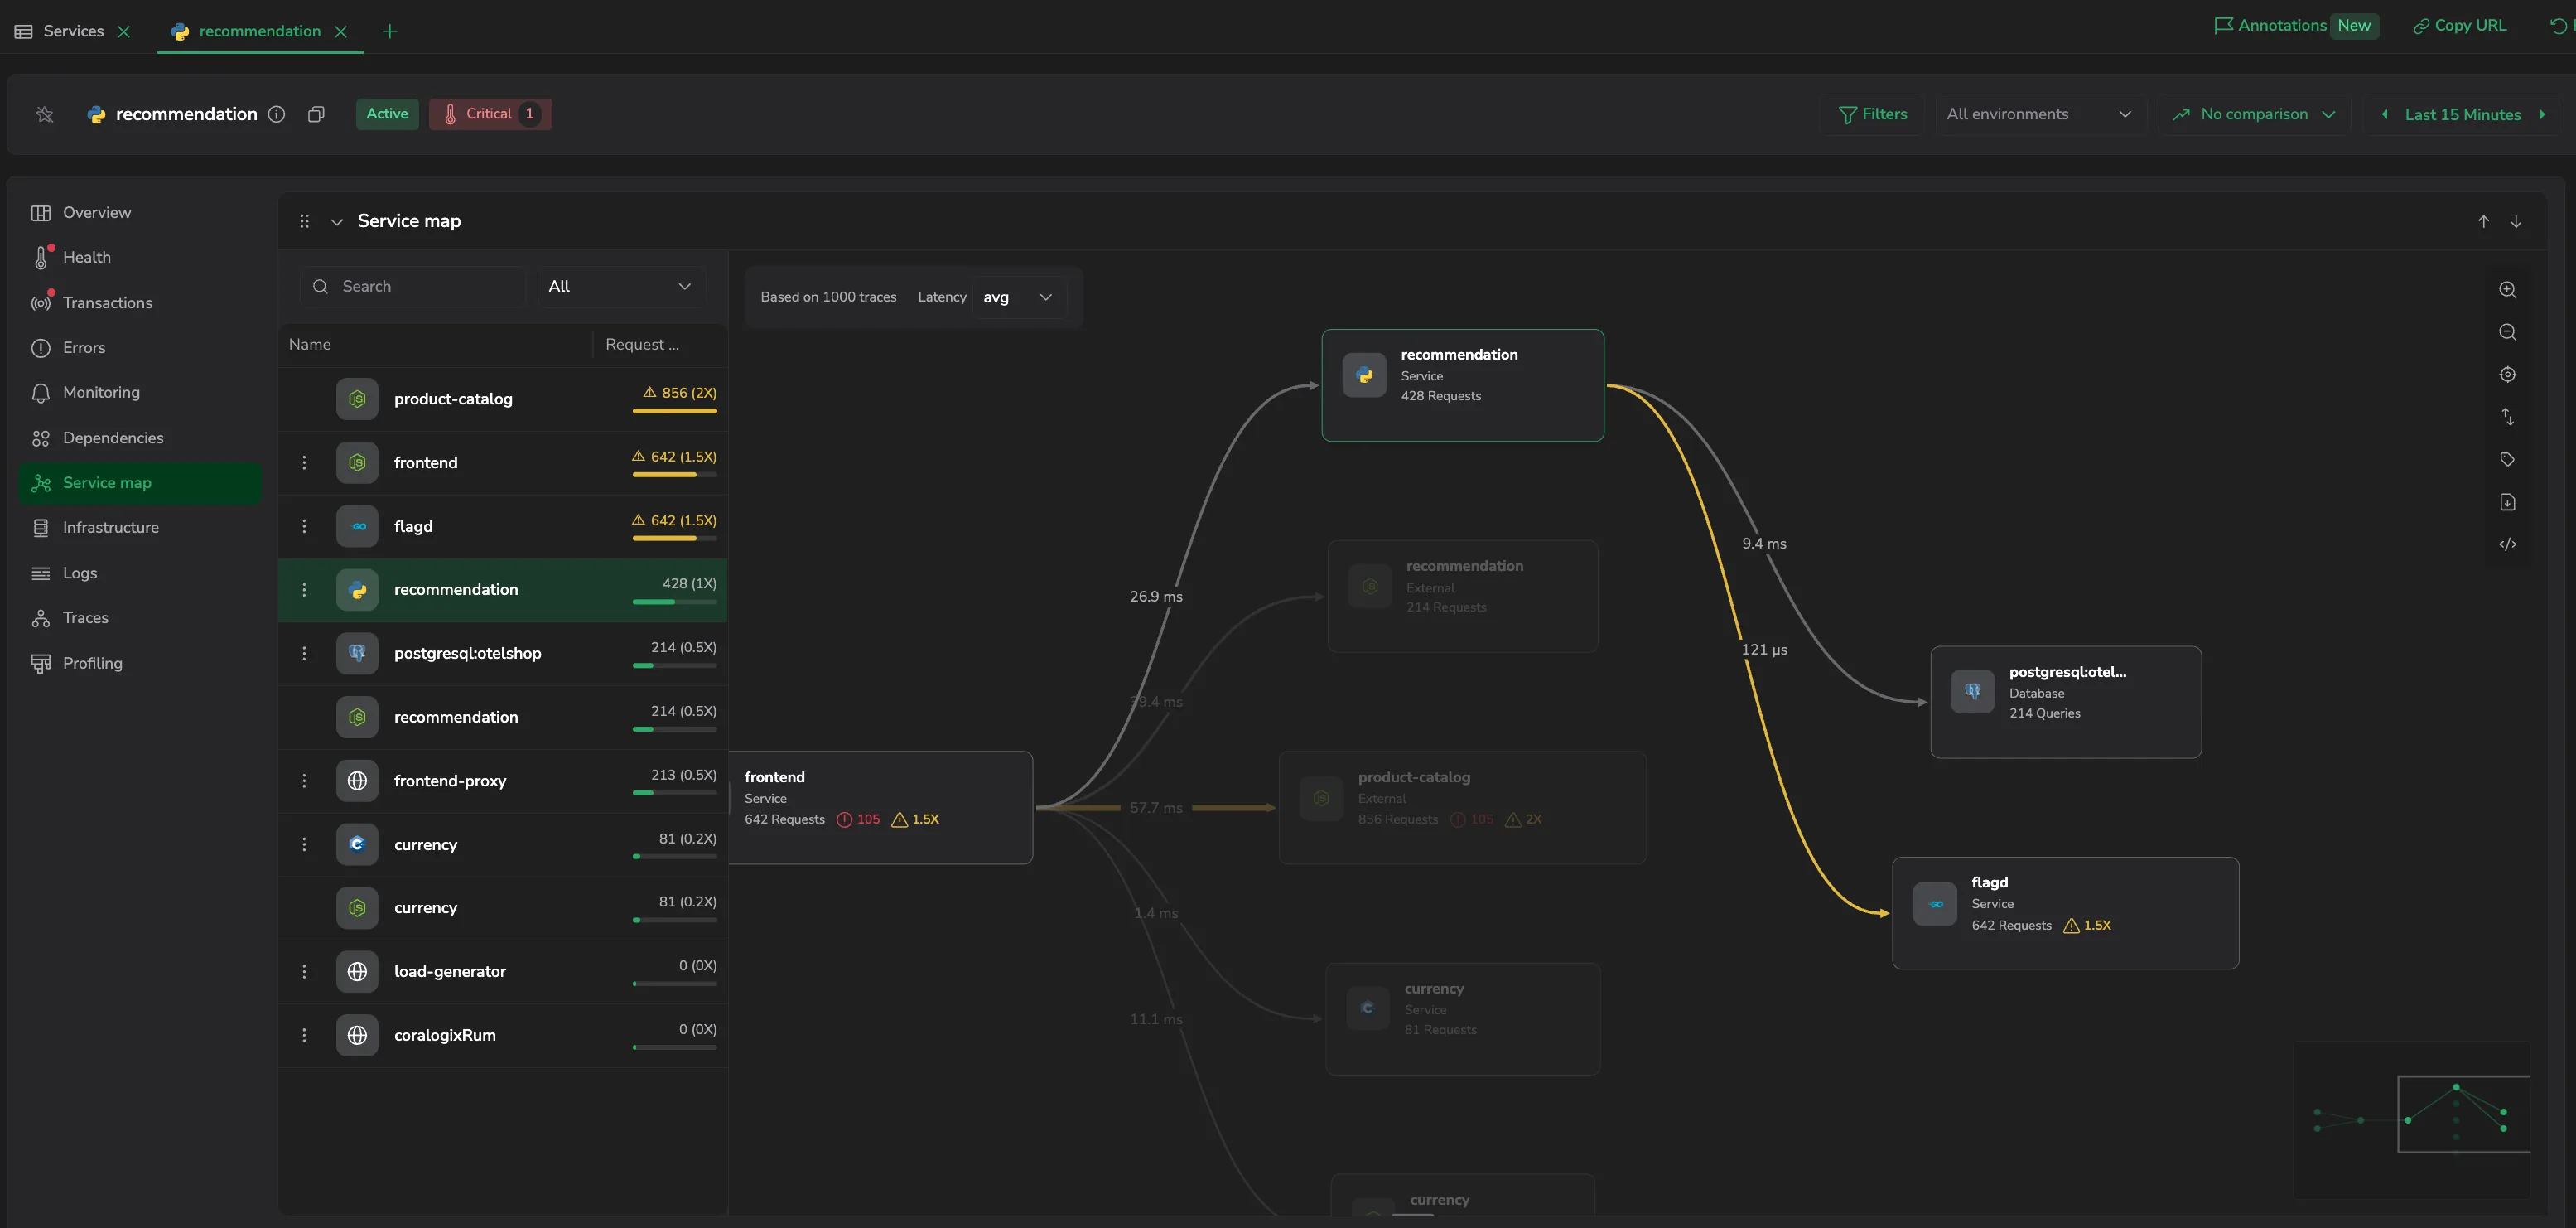
Task: Open the Last 15 Minutes time picker
Action: coord(2462,114)
